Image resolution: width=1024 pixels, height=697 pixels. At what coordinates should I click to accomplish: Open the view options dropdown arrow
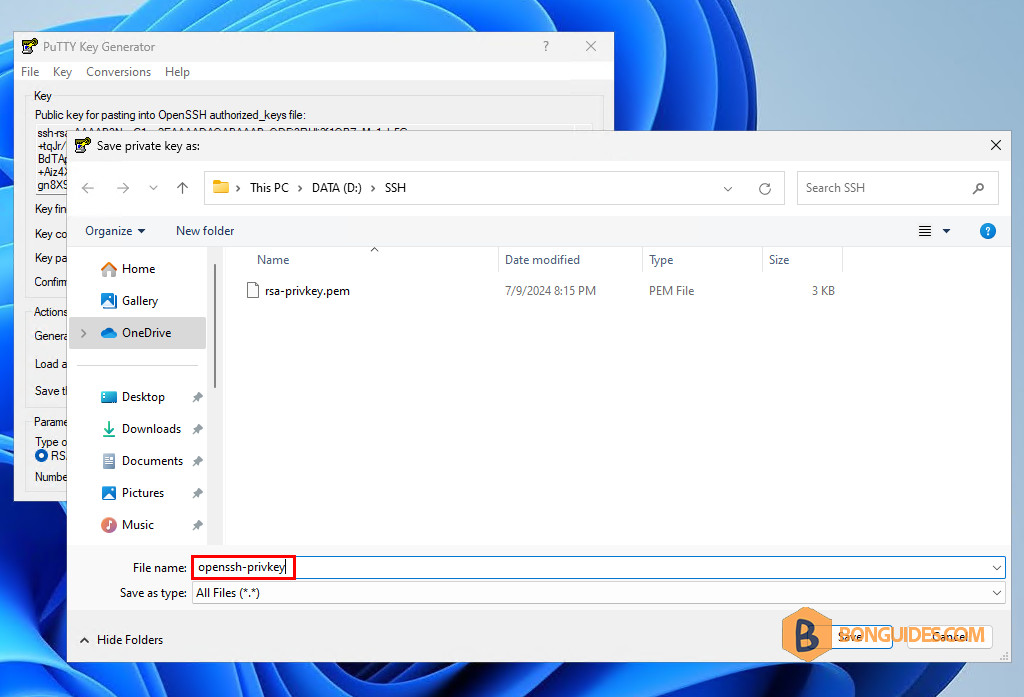tap(946, 231)
